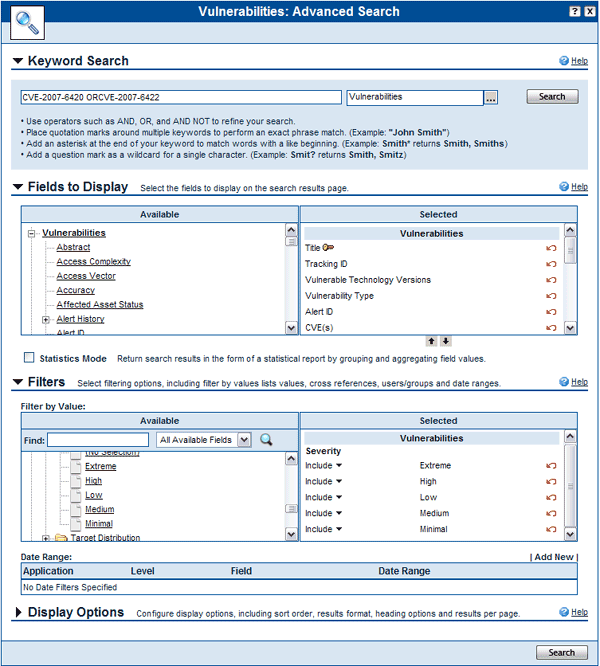This screenshot has width=600, height=666.
Task: Select the Access Vector field
Action: [86, 276]
